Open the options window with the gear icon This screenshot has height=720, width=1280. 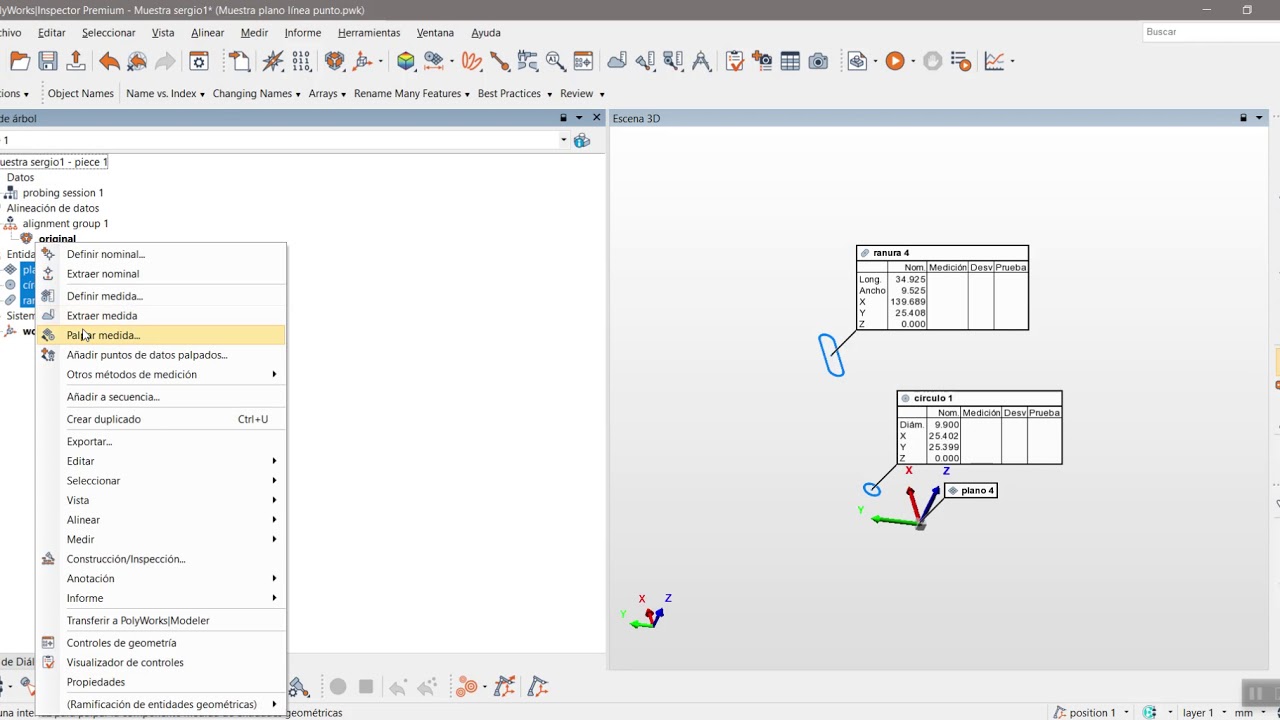click(199, 61)
